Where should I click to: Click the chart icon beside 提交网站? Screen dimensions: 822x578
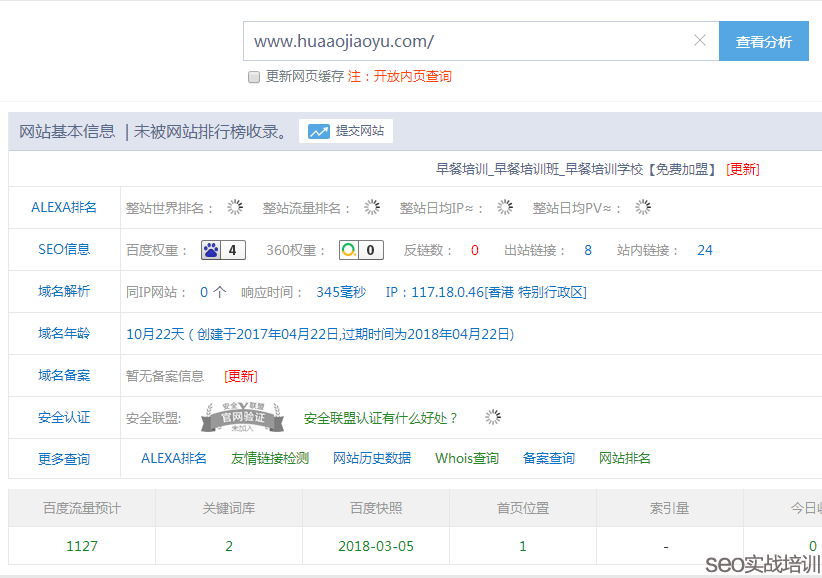321,130
